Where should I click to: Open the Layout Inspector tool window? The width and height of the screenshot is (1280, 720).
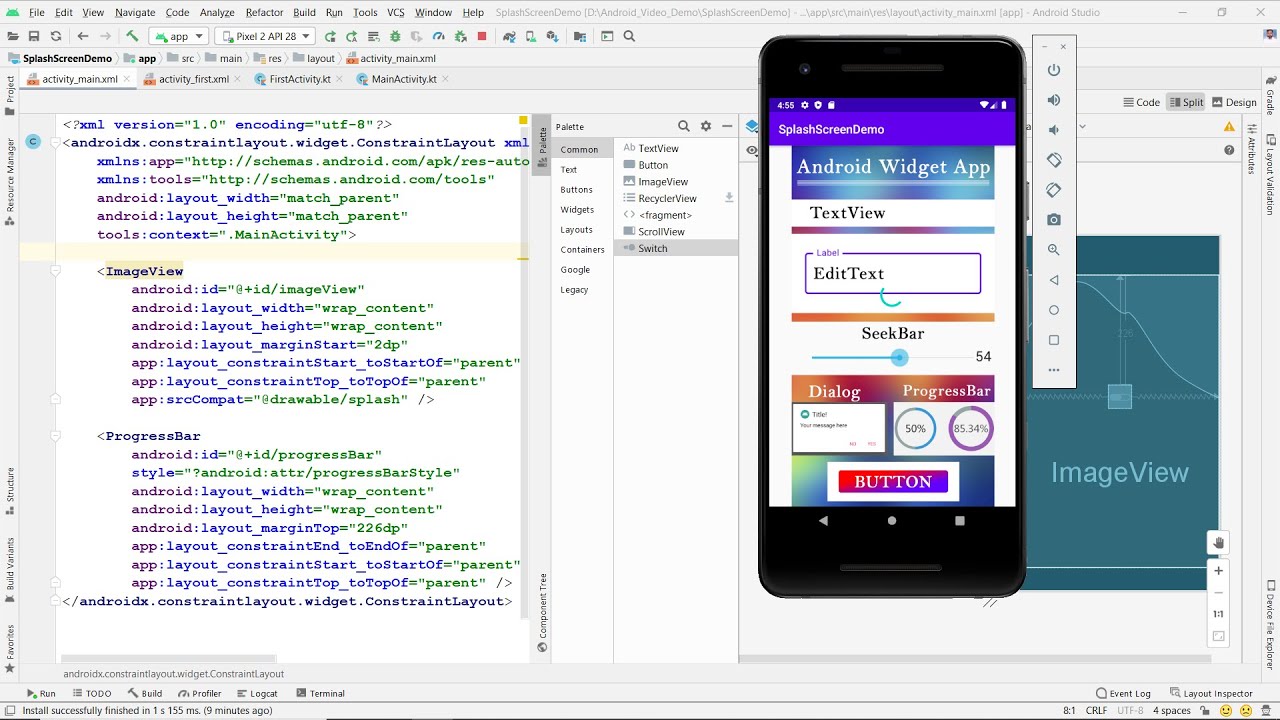[x=1210, y=693]
